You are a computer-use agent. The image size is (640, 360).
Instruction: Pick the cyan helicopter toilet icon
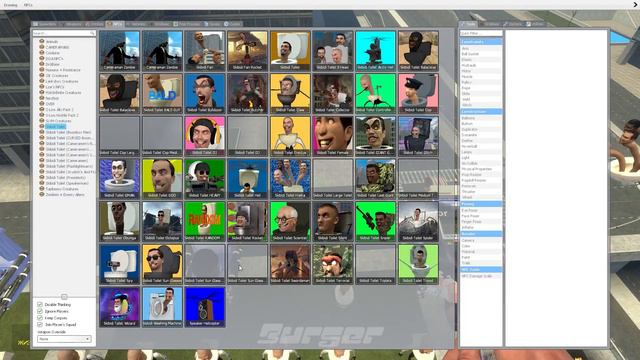click(376, 51)
